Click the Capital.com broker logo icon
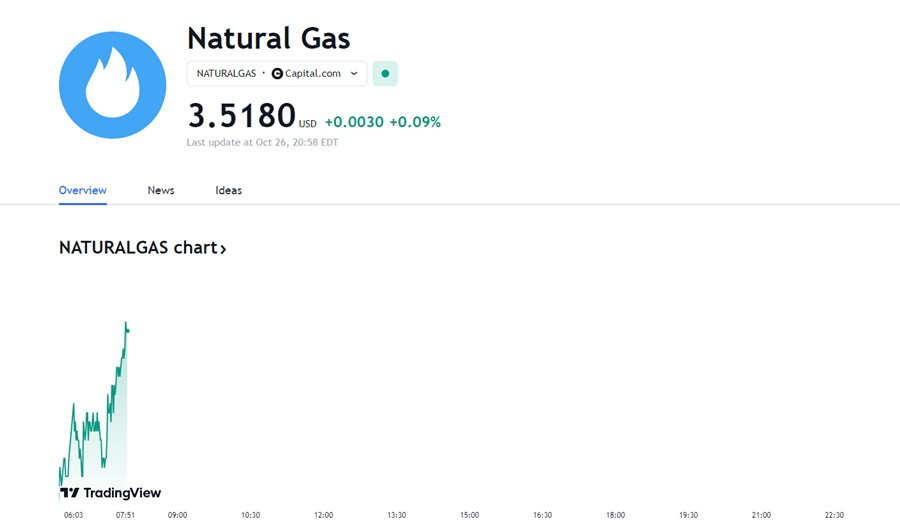Screen dimensions: 900x531 point(277,73)
